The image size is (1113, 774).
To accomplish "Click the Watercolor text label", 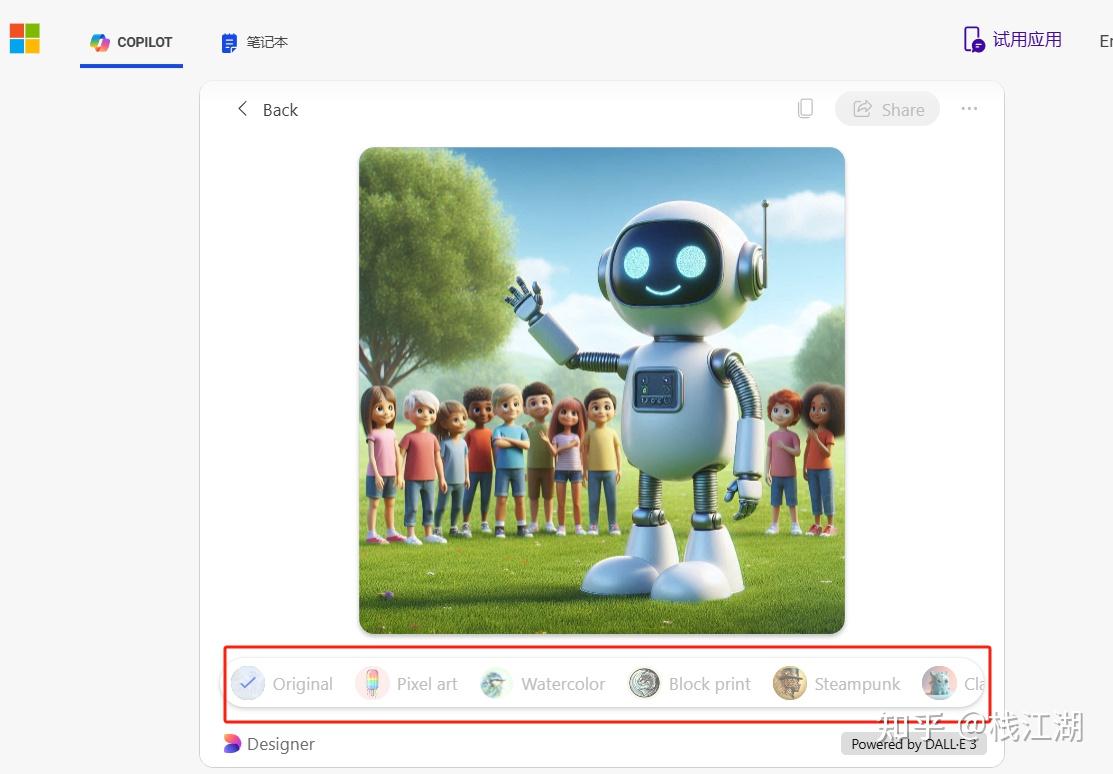I will (x=563, y=684).
